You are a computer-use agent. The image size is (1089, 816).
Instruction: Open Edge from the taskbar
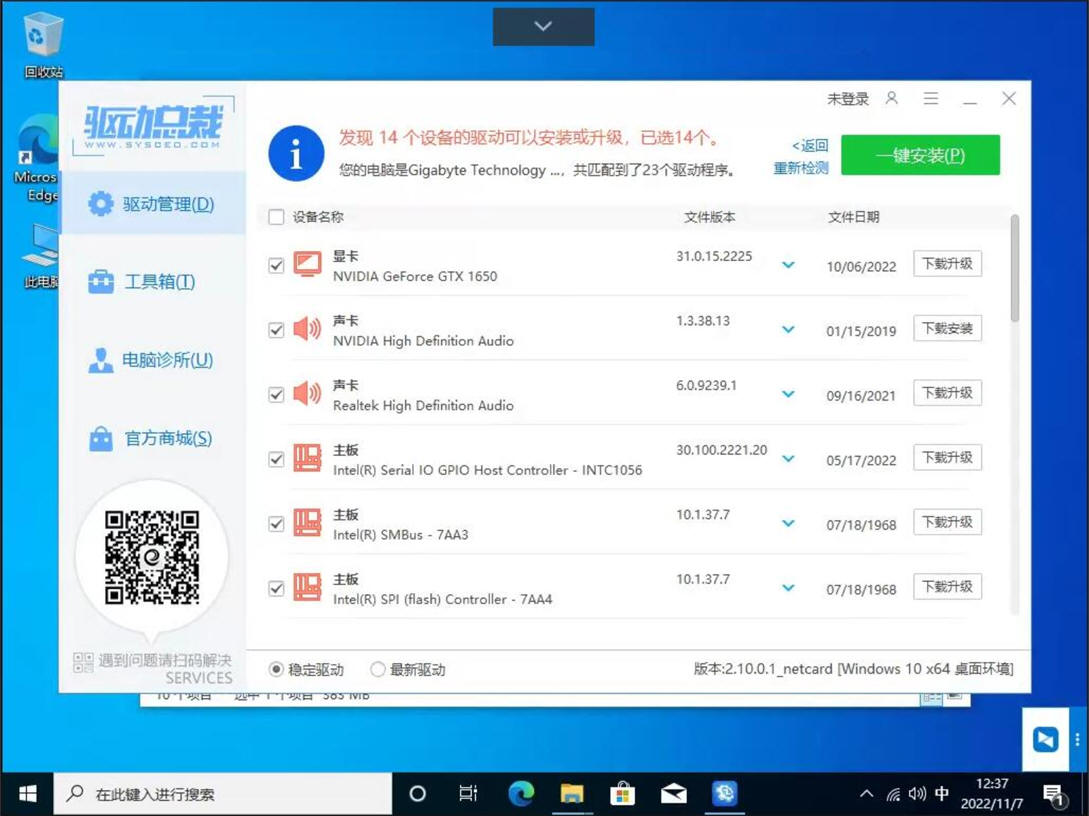coord(521,794)
